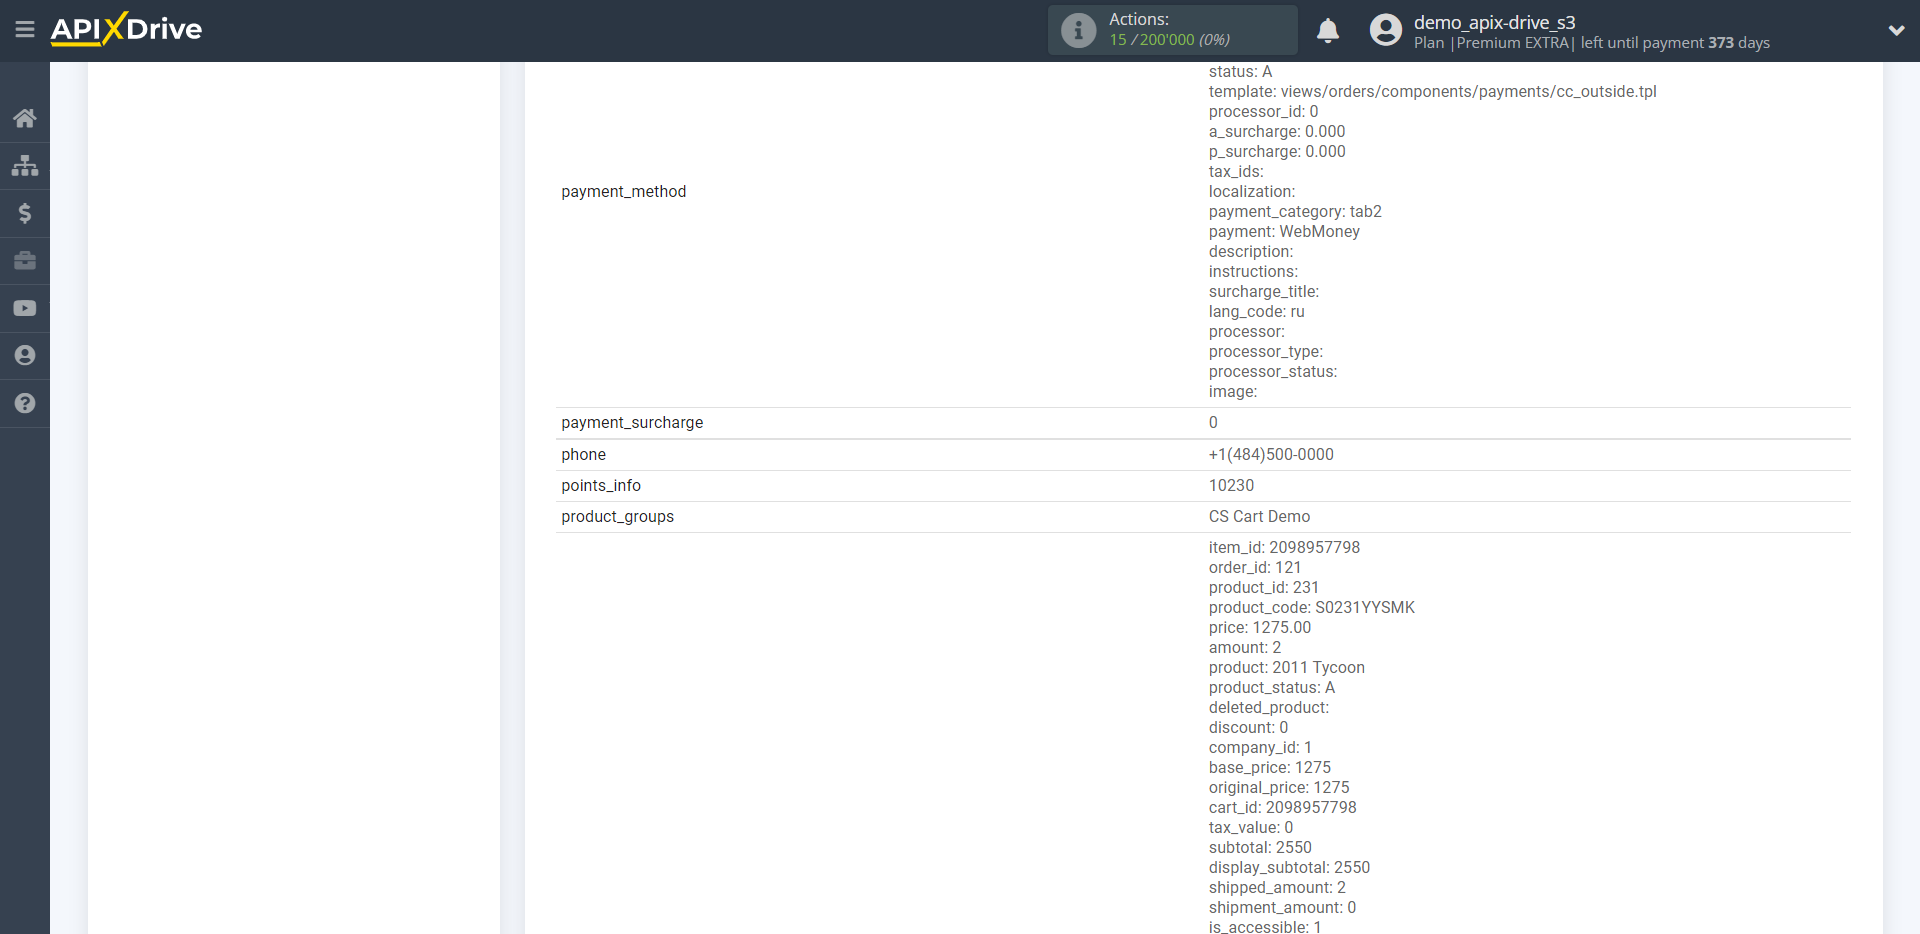The width and height of the screenshot is (1920, 934).
Task: Select the payment_method field label
Action: (x=624, y=191)
